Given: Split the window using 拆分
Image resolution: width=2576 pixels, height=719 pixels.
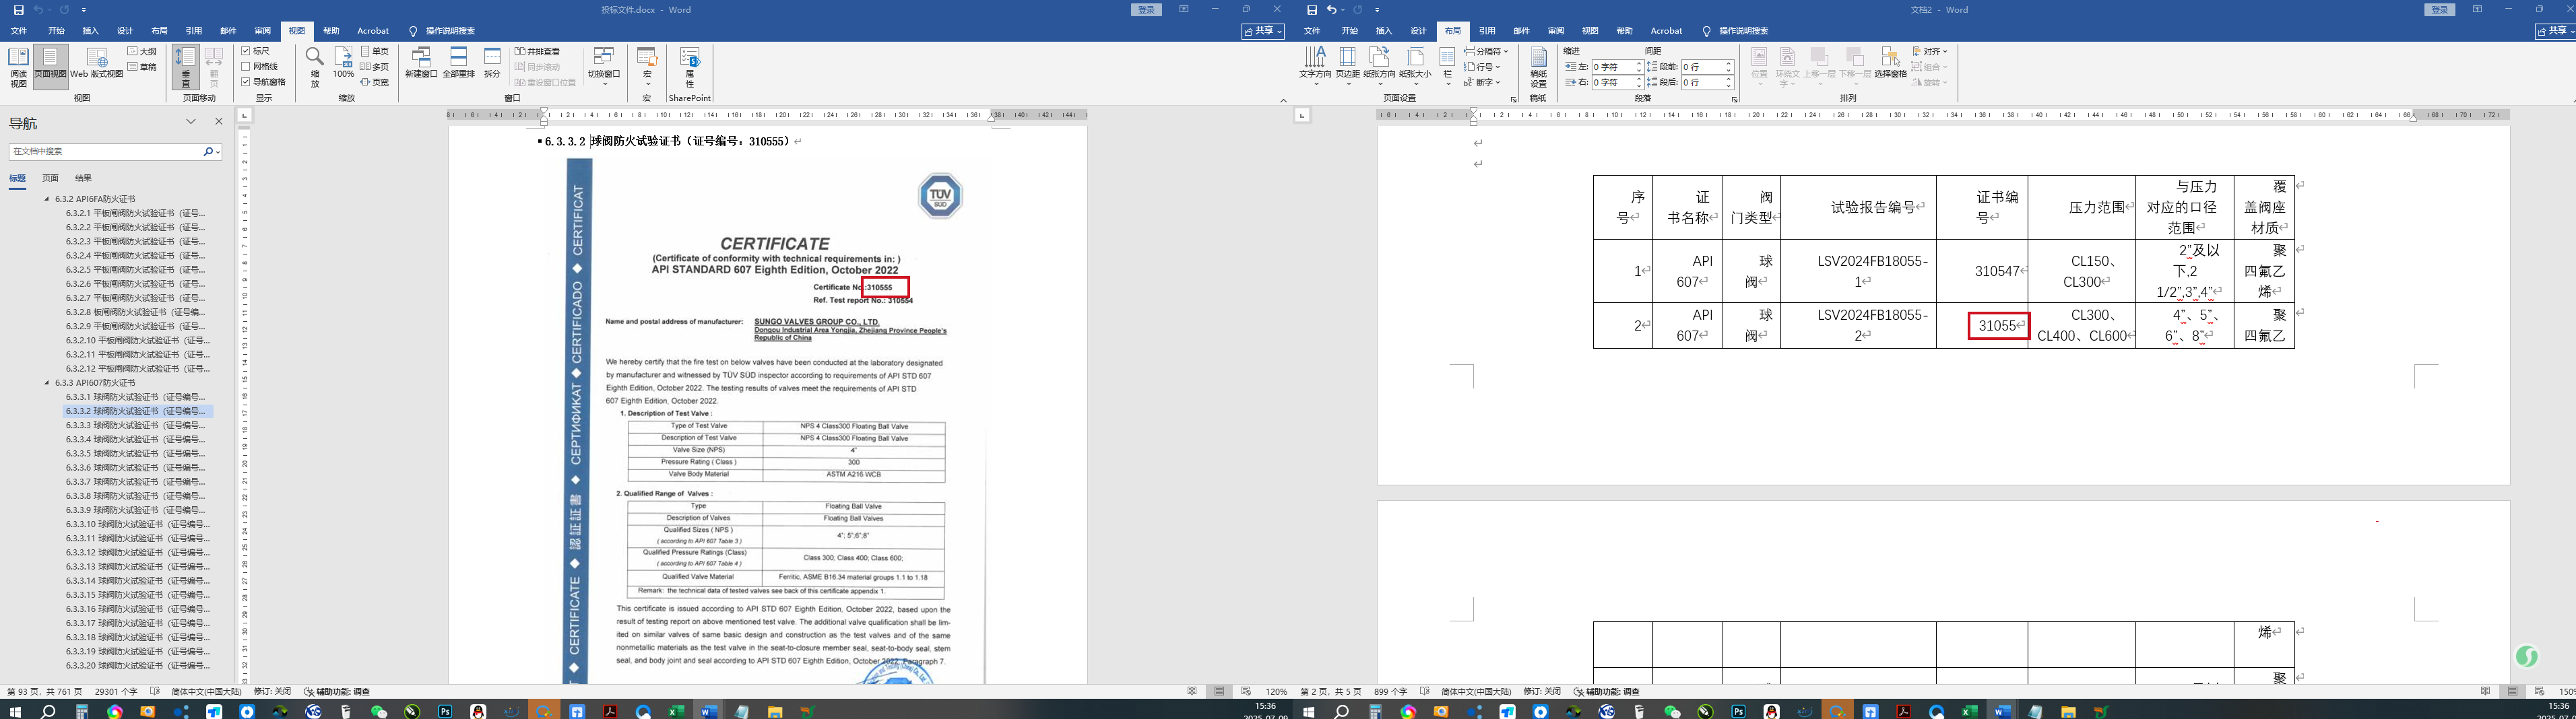Looking at the screenshot, I should tap(492, 63).
